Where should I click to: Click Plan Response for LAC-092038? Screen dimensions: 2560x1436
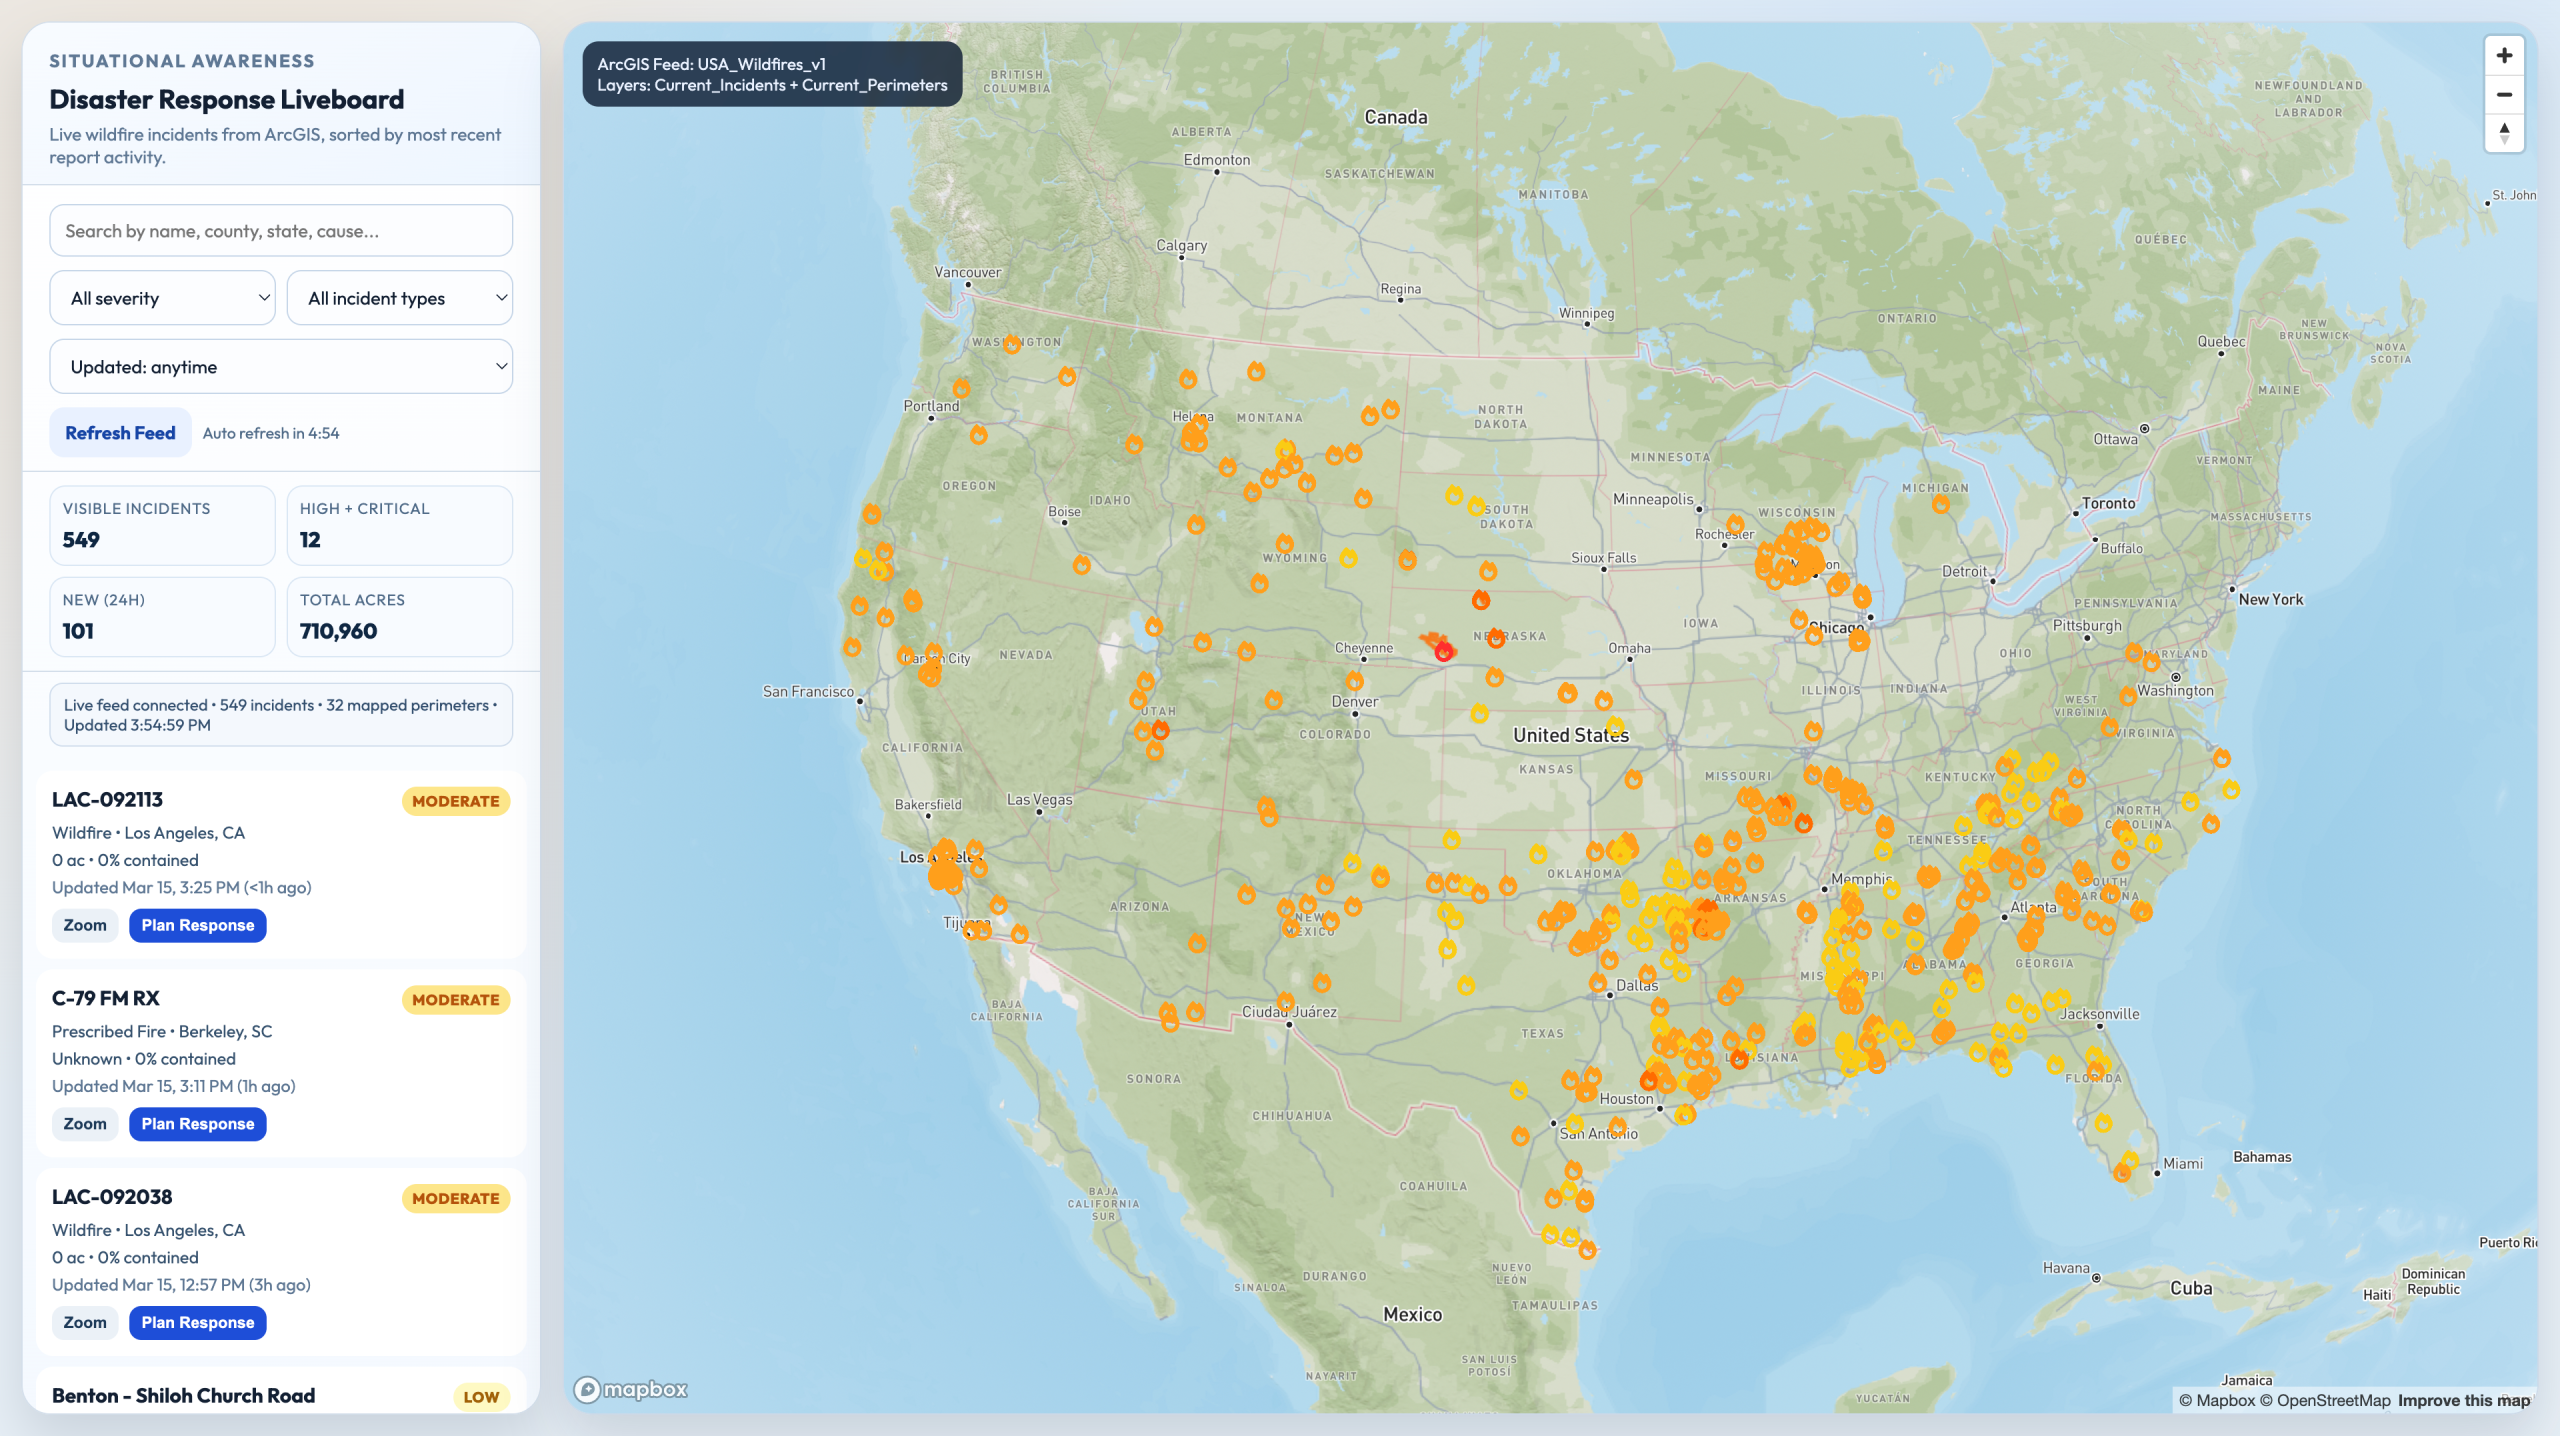coord(197,1322)
